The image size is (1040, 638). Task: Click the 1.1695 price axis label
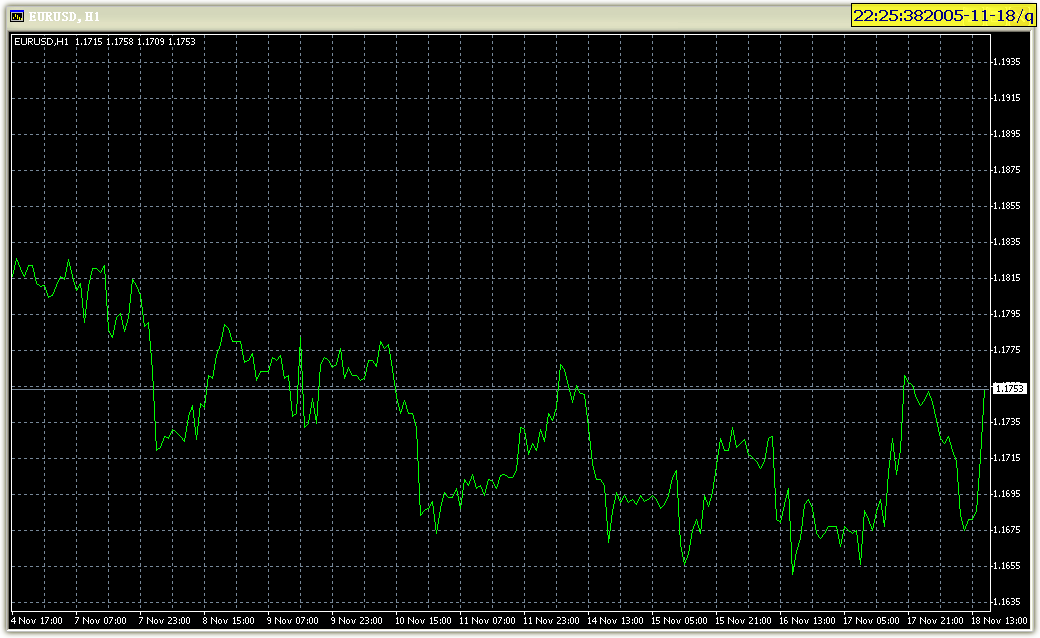(1007, 494)
